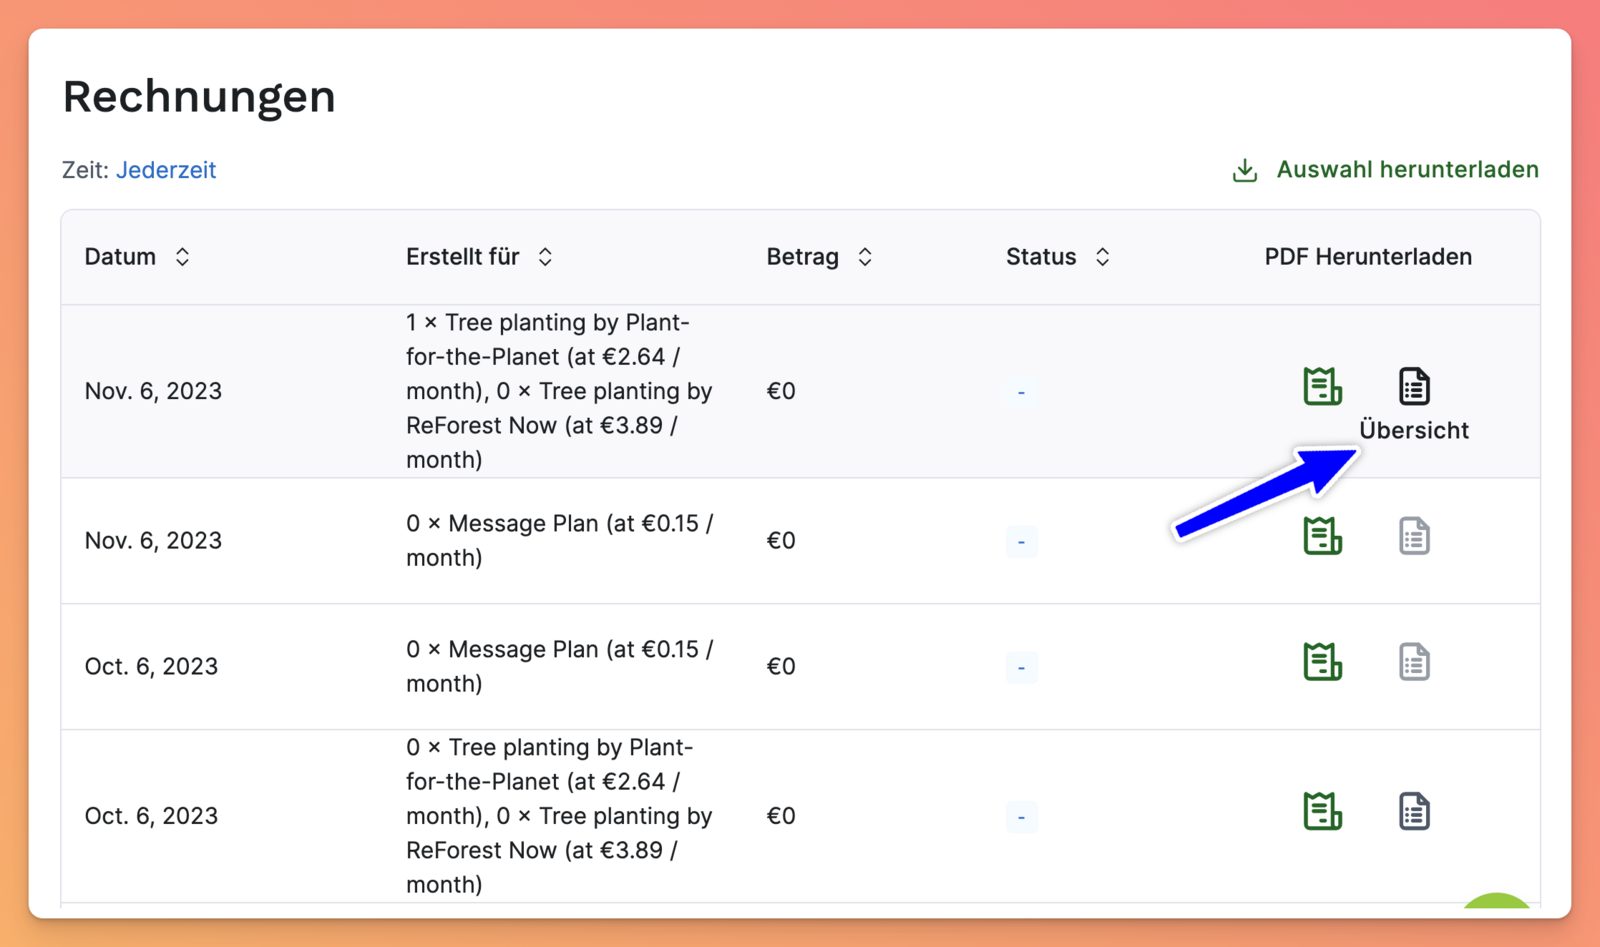Viewport: 1600px width, 947px height.
Task: Click greyed overview icon for Oct. 6 Message Plan
Action: coord(1413,662)
